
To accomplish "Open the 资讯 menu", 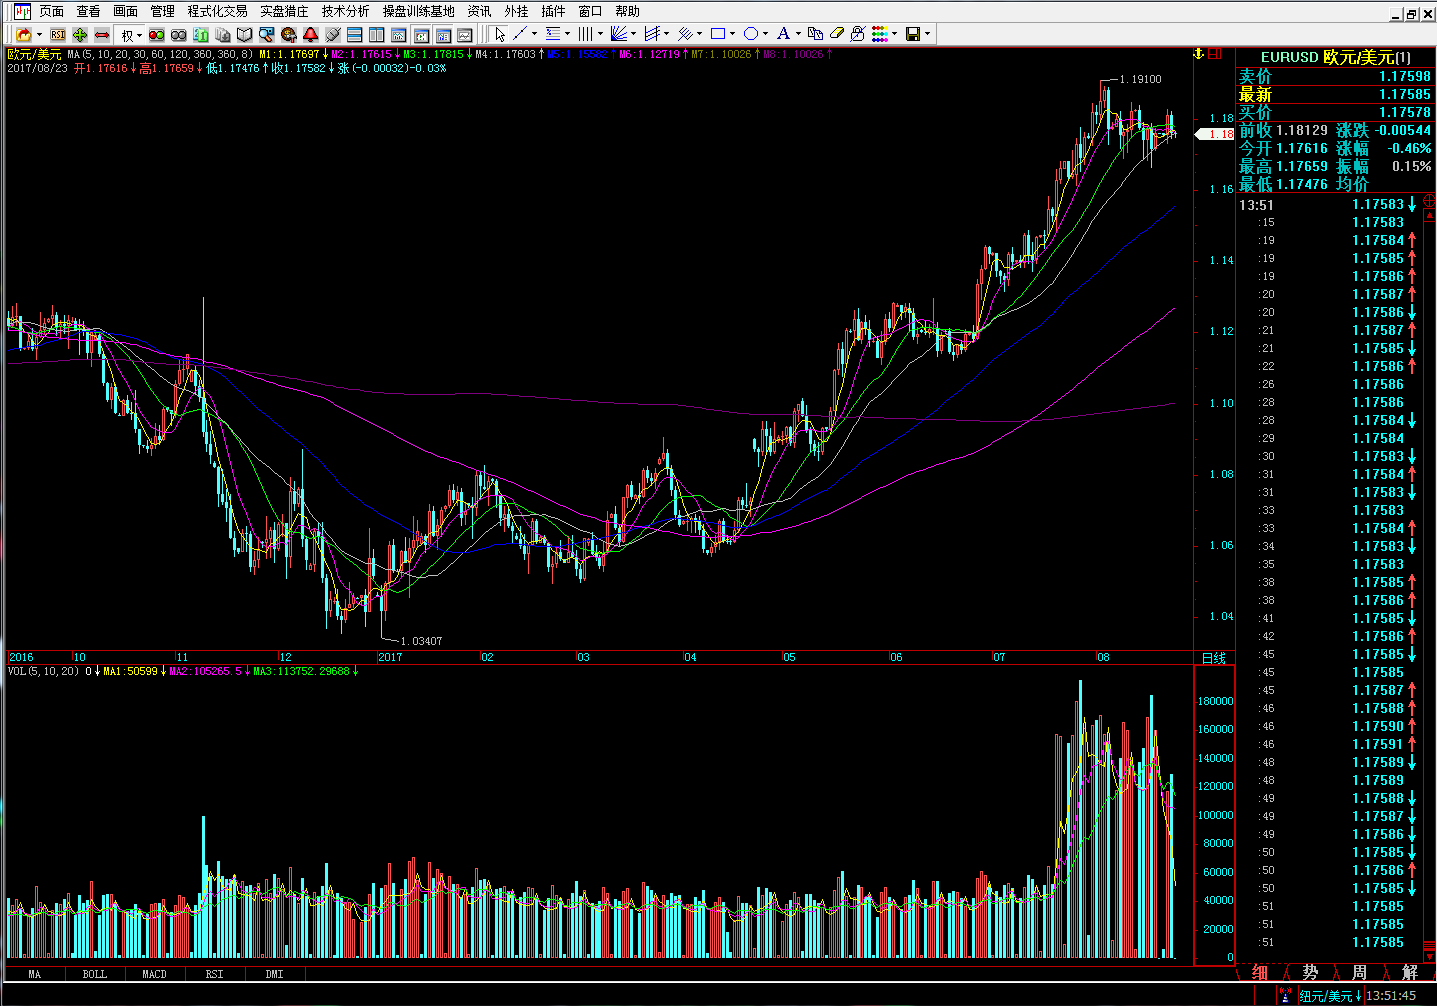I will (x=479, y=11).
